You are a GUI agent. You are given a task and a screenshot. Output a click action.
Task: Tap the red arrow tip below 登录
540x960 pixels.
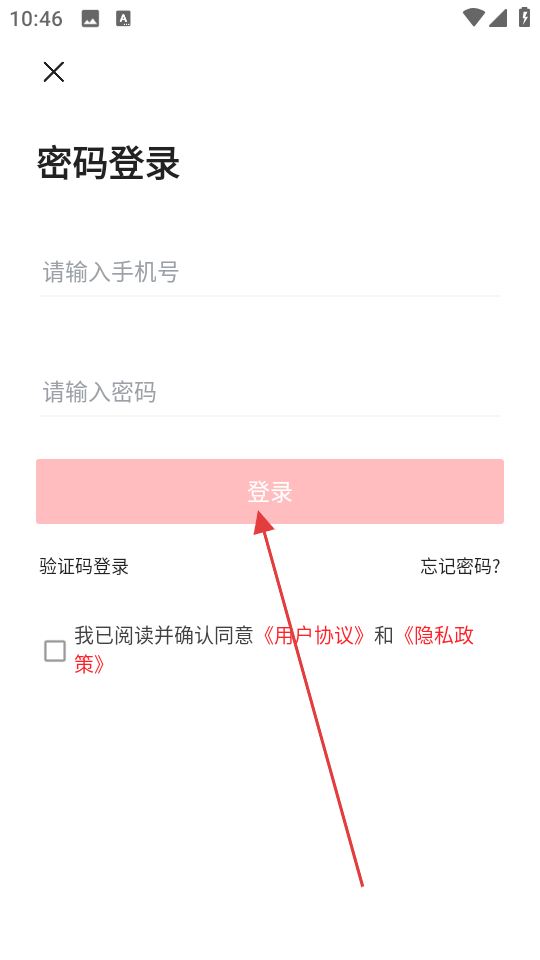[262, 519]
